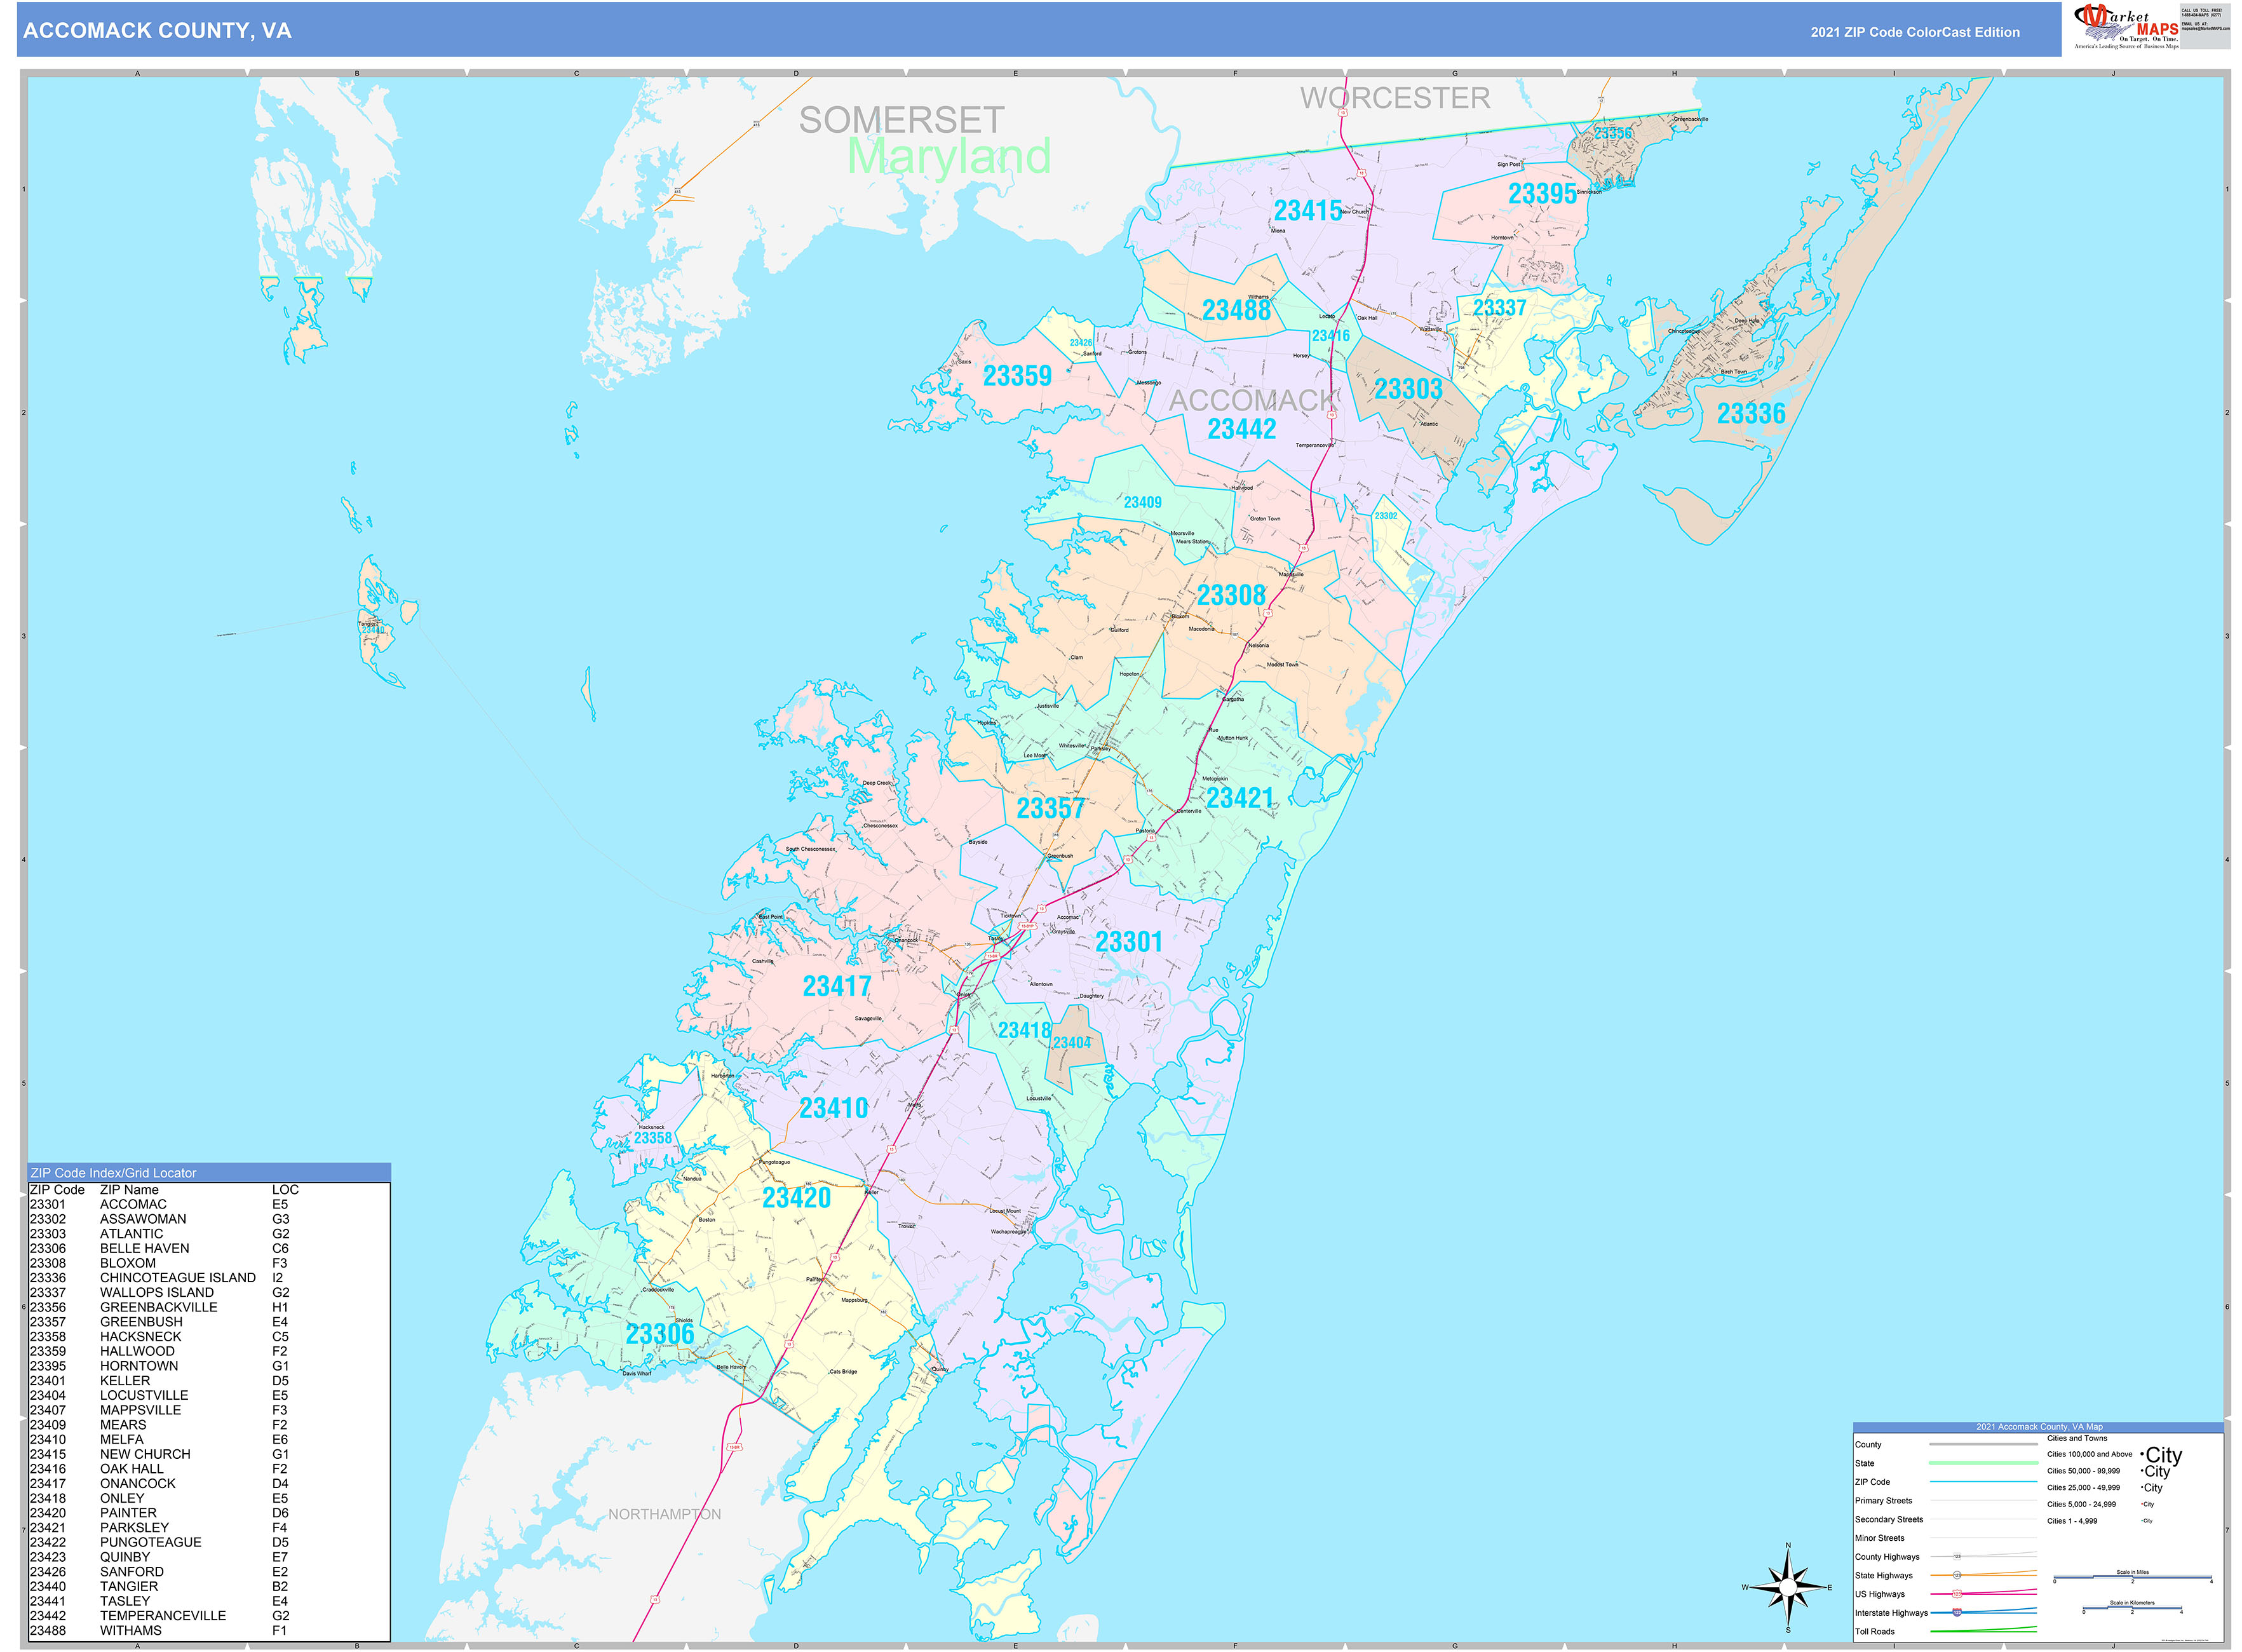Click the 2021 ZIP Code ColorCast Edition text
2242x1652 pixels.
(x=1915, y=32)
